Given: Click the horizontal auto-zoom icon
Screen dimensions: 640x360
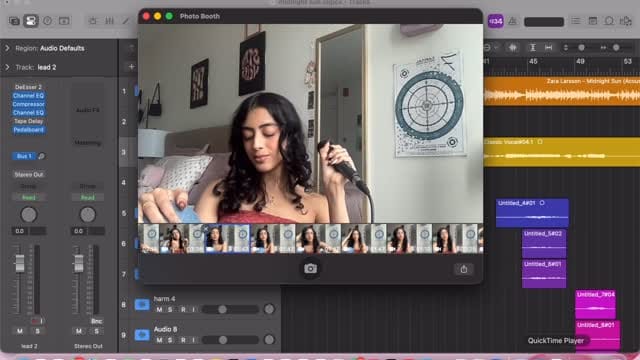Looking at the screenshot, I should [549, 48].
